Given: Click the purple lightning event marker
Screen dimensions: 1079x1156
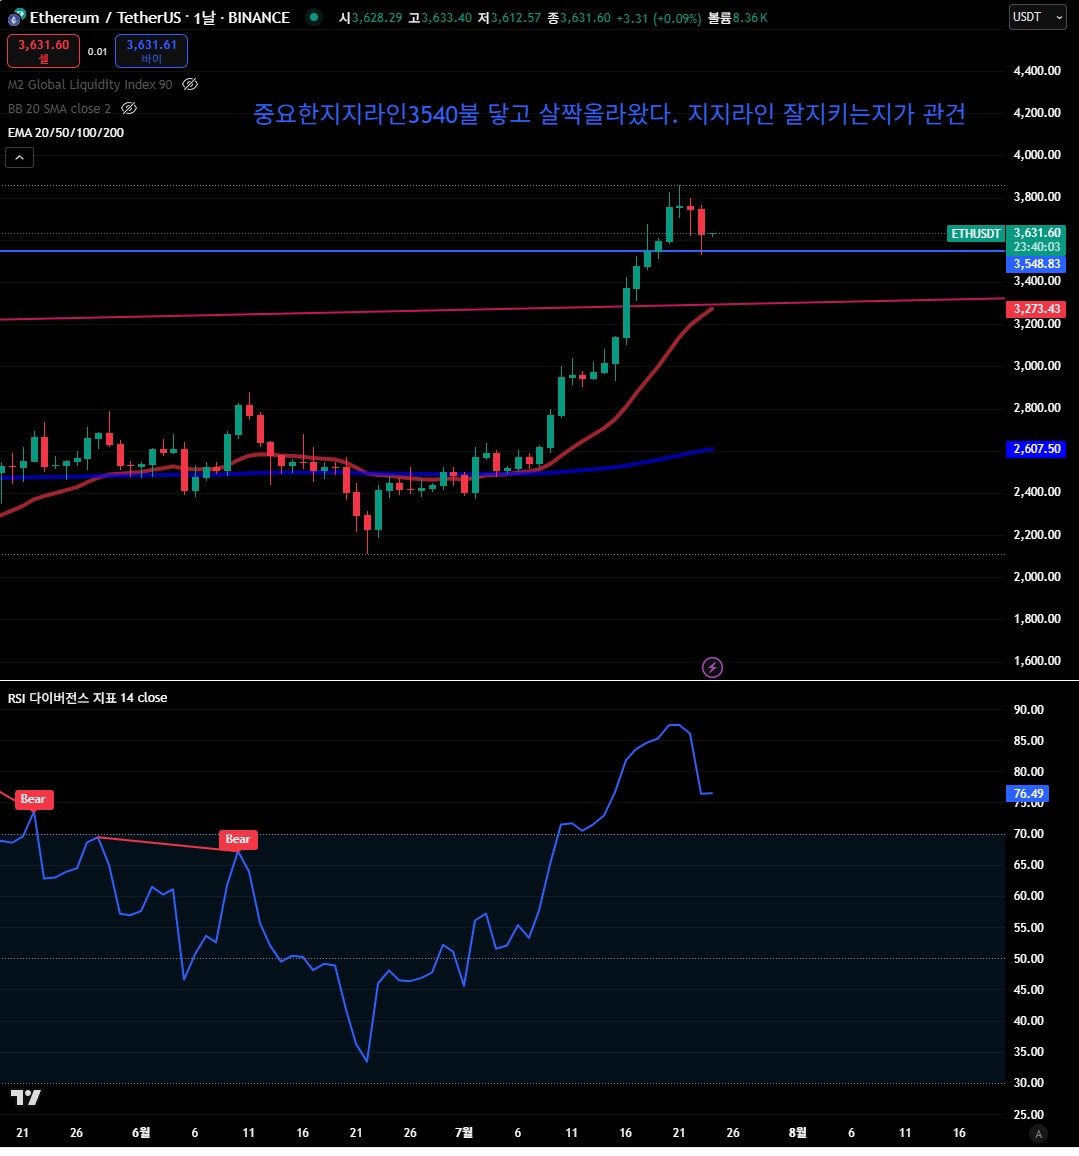Looking at the screenshot, I should (712, 667).
